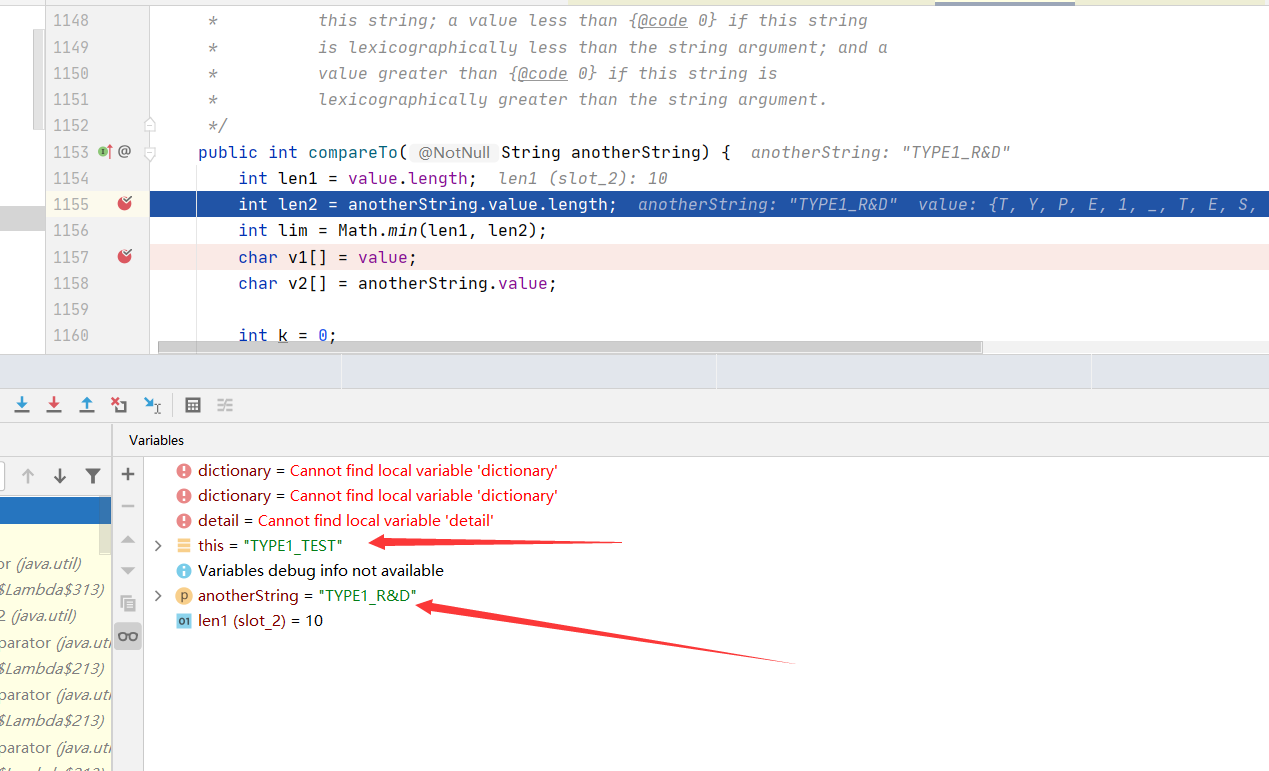Image resolution: width=1269 pixels, height=771 pixels.
Task: Click the compareTo method name
Action: [353, 152]
